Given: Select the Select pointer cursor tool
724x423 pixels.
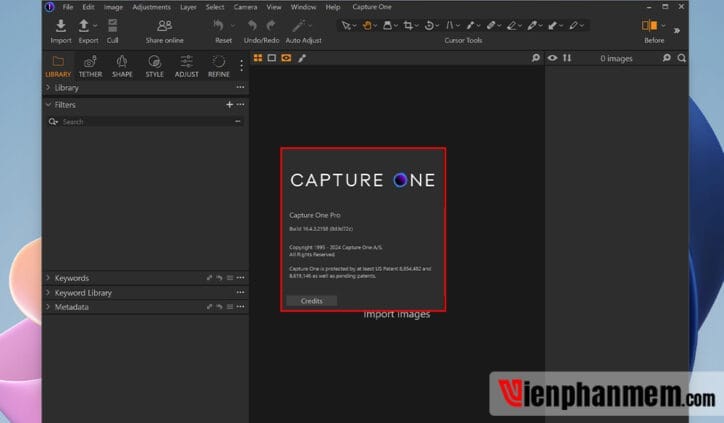Looking at the screenshot, I should (346, 26).
